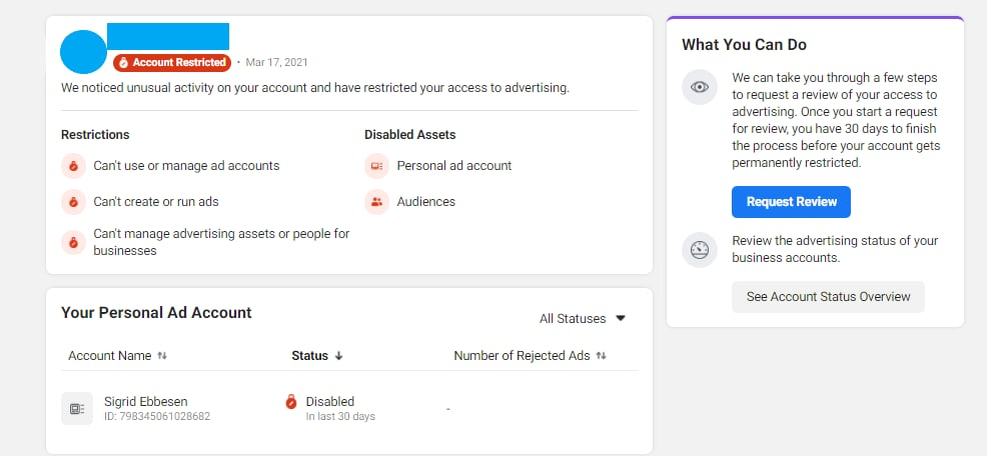Click the Account Restricted badge
The image size is (987, 456).
[x=172, y=62]
